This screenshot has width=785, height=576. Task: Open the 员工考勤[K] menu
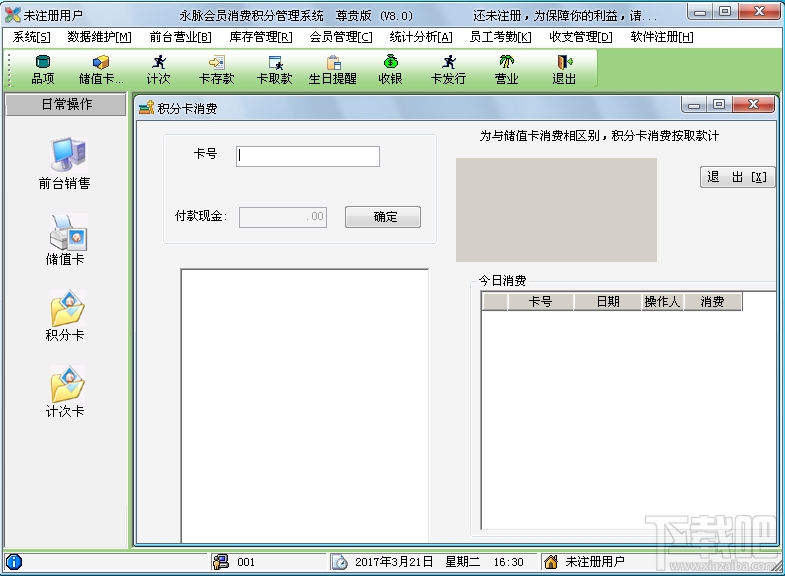[x=501, y=37]
